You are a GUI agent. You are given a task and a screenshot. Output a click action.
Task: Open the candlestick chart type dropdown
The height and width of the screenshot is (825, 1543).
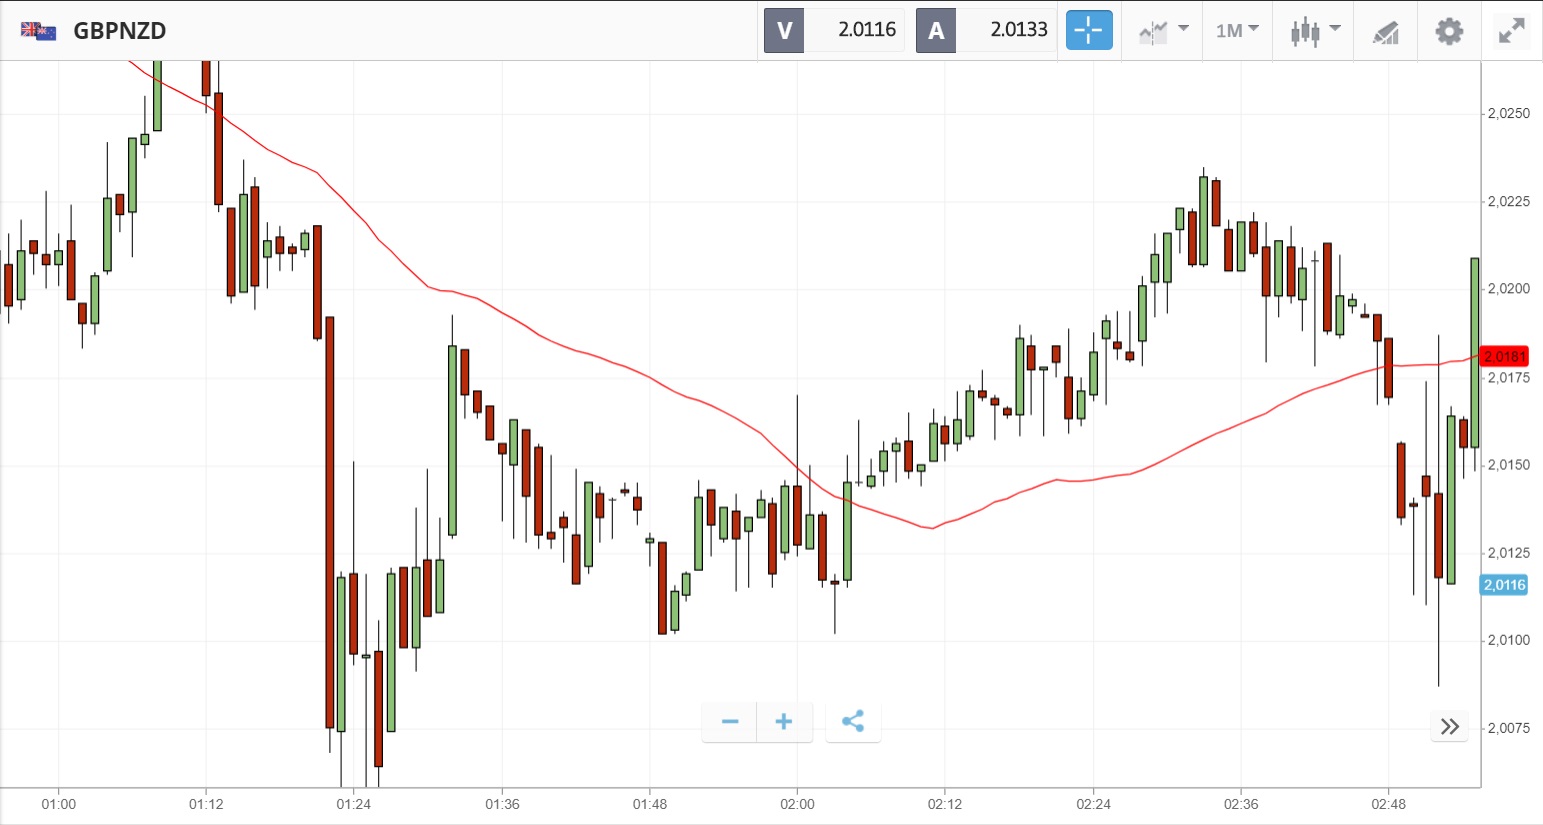(x=1314, y=31)
